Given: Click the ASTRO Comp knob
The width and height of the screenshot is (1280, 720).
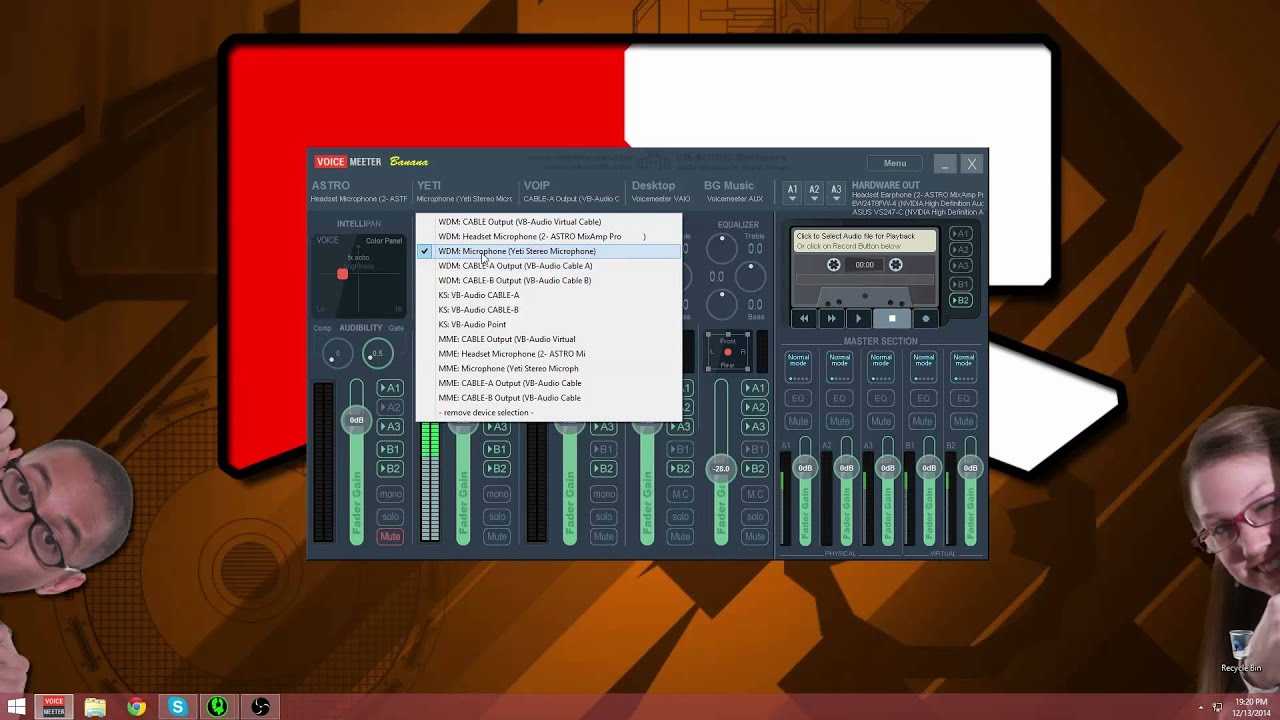Looking at the screenshot, I should click(337, 353).
